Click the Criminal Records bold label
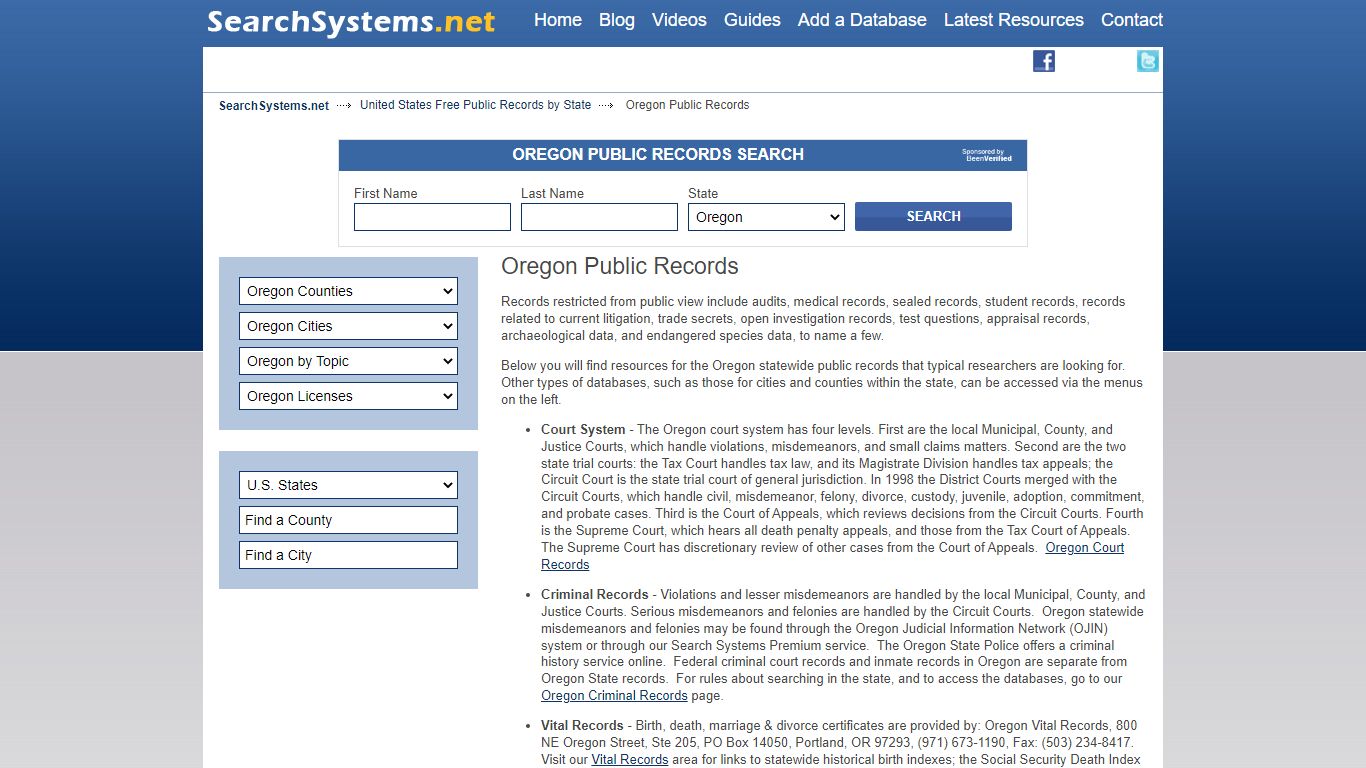 595,595
